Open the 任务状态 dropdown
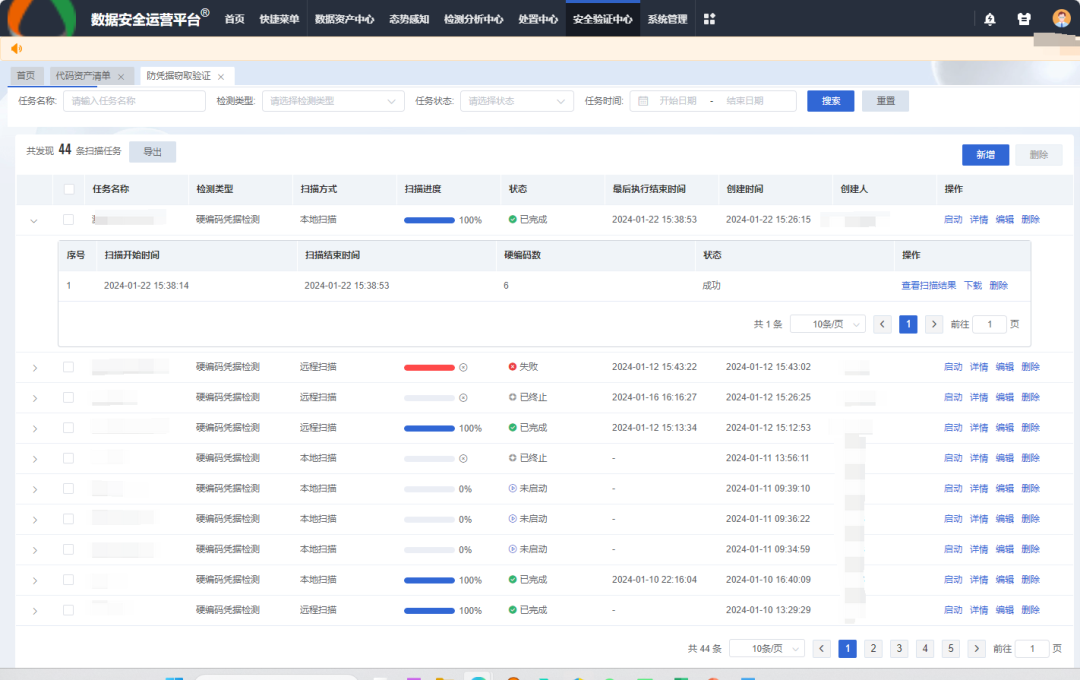The width and height of the screenshot is (1080, 680). pos(516,101)
